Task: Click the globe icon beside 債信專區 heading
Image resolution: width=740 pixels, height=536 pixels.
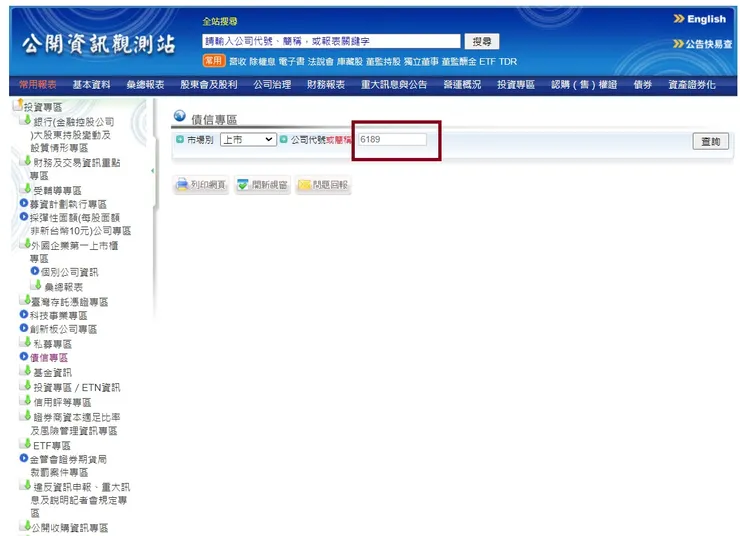Action: 179,116
